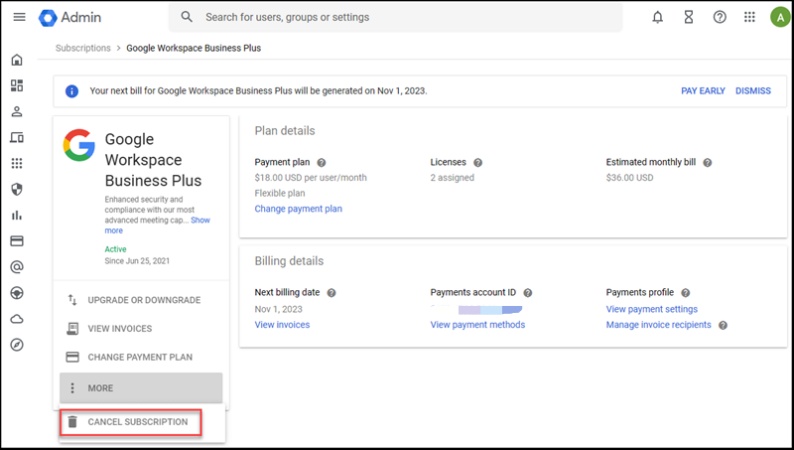Click help icon next to Licenses
Viewport: 794px width, 450px height.
[x=478, y=162]
